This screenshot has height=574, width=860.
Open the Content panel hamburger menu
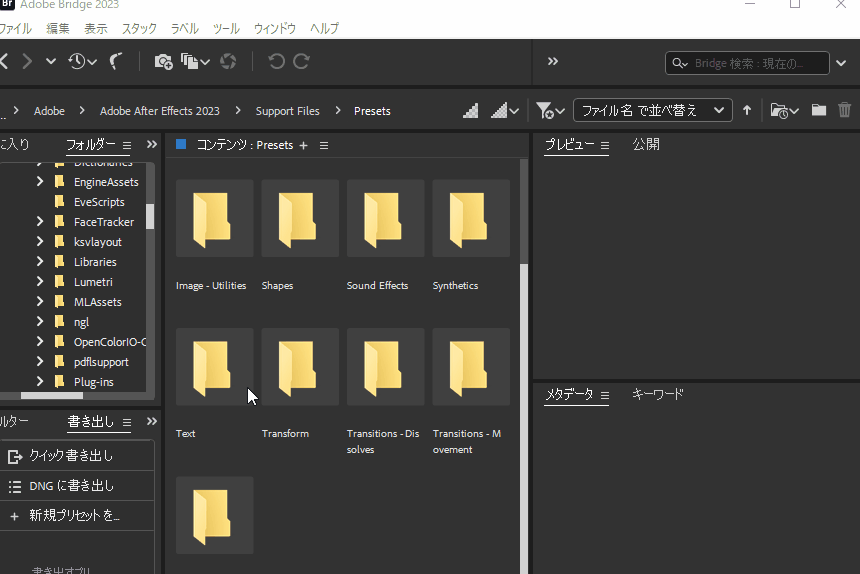pyautogui.click(x=324, y=145)
